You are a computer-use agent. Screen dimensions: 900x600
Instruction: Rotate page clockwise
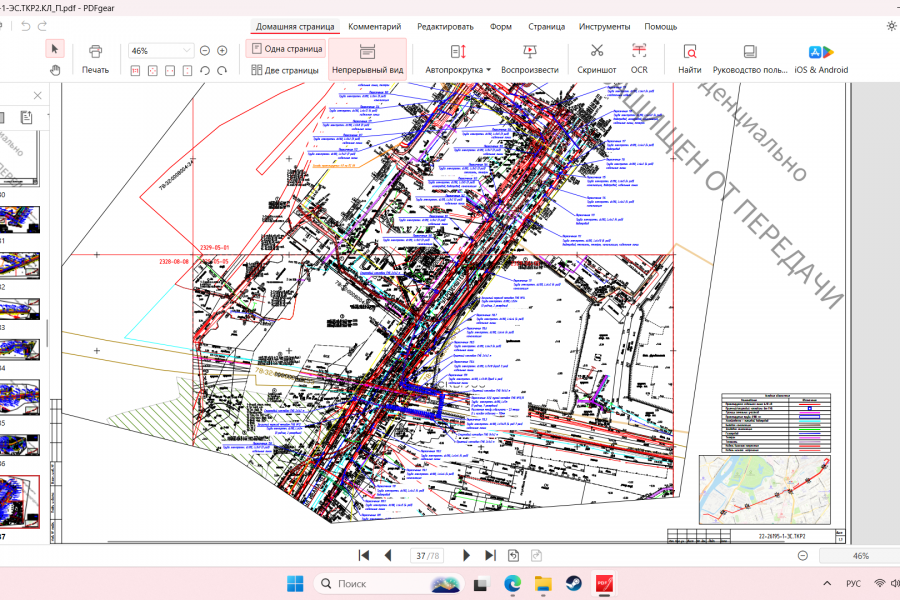point(222,70)
